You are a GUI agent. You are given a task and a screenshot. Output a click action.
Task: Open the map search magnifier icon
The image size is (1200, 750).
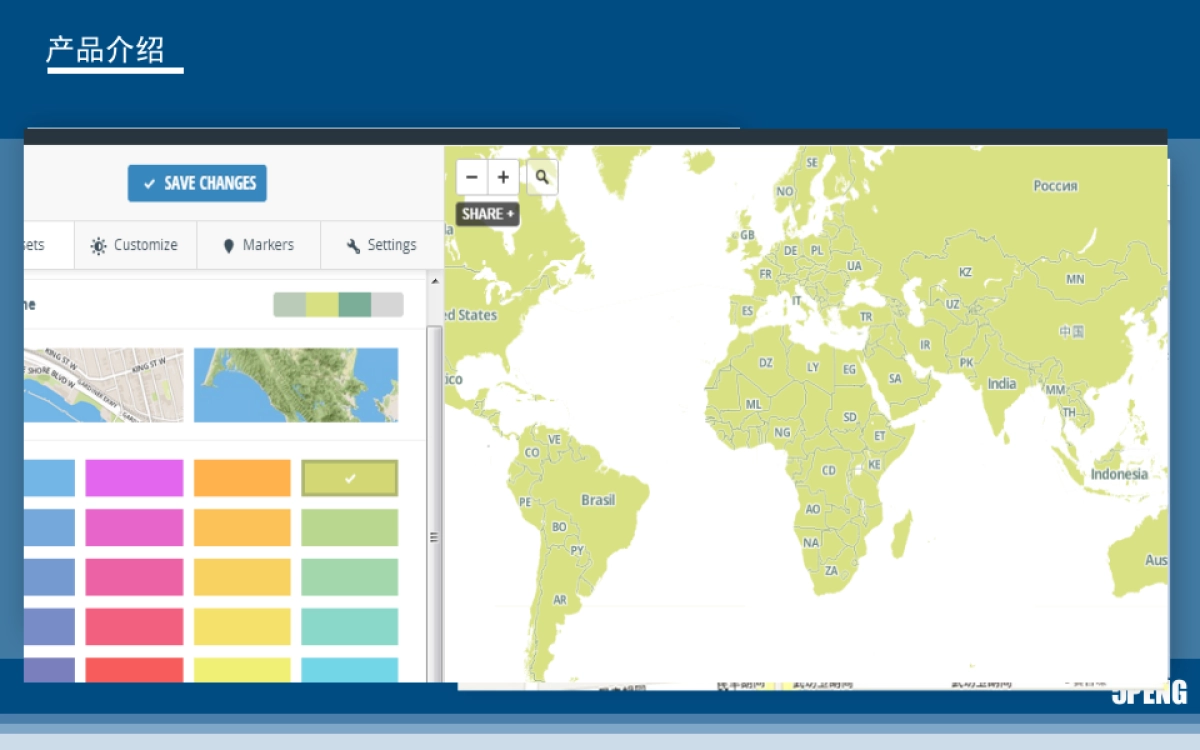coord(542,177)
